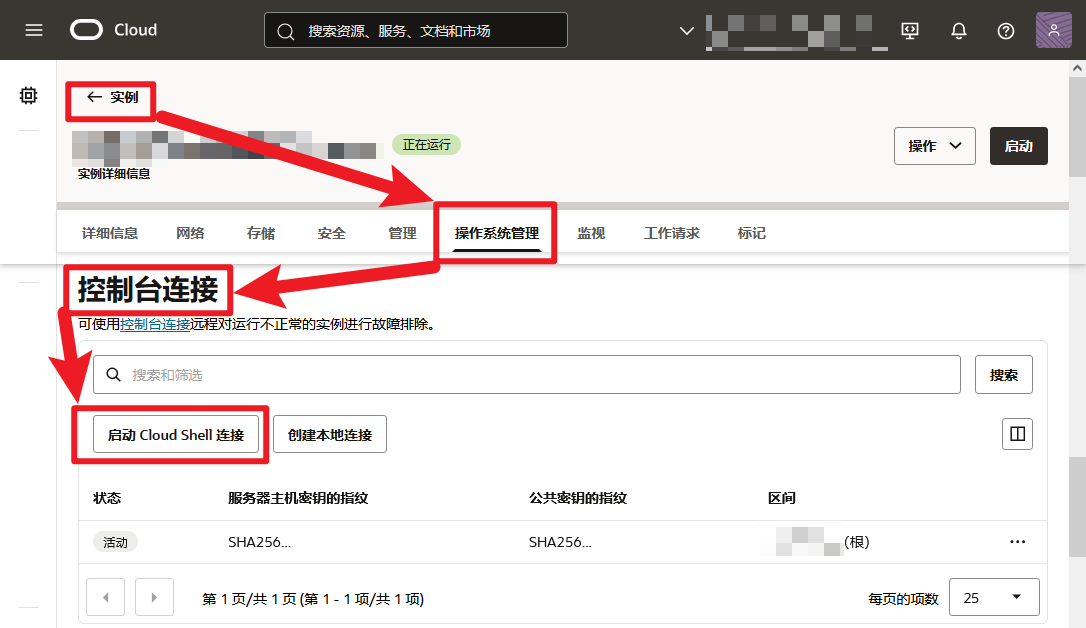This screenshot has width=1086, height=628.
Task: Click 创建本地连接 button
Action: [x=330, y=434]
